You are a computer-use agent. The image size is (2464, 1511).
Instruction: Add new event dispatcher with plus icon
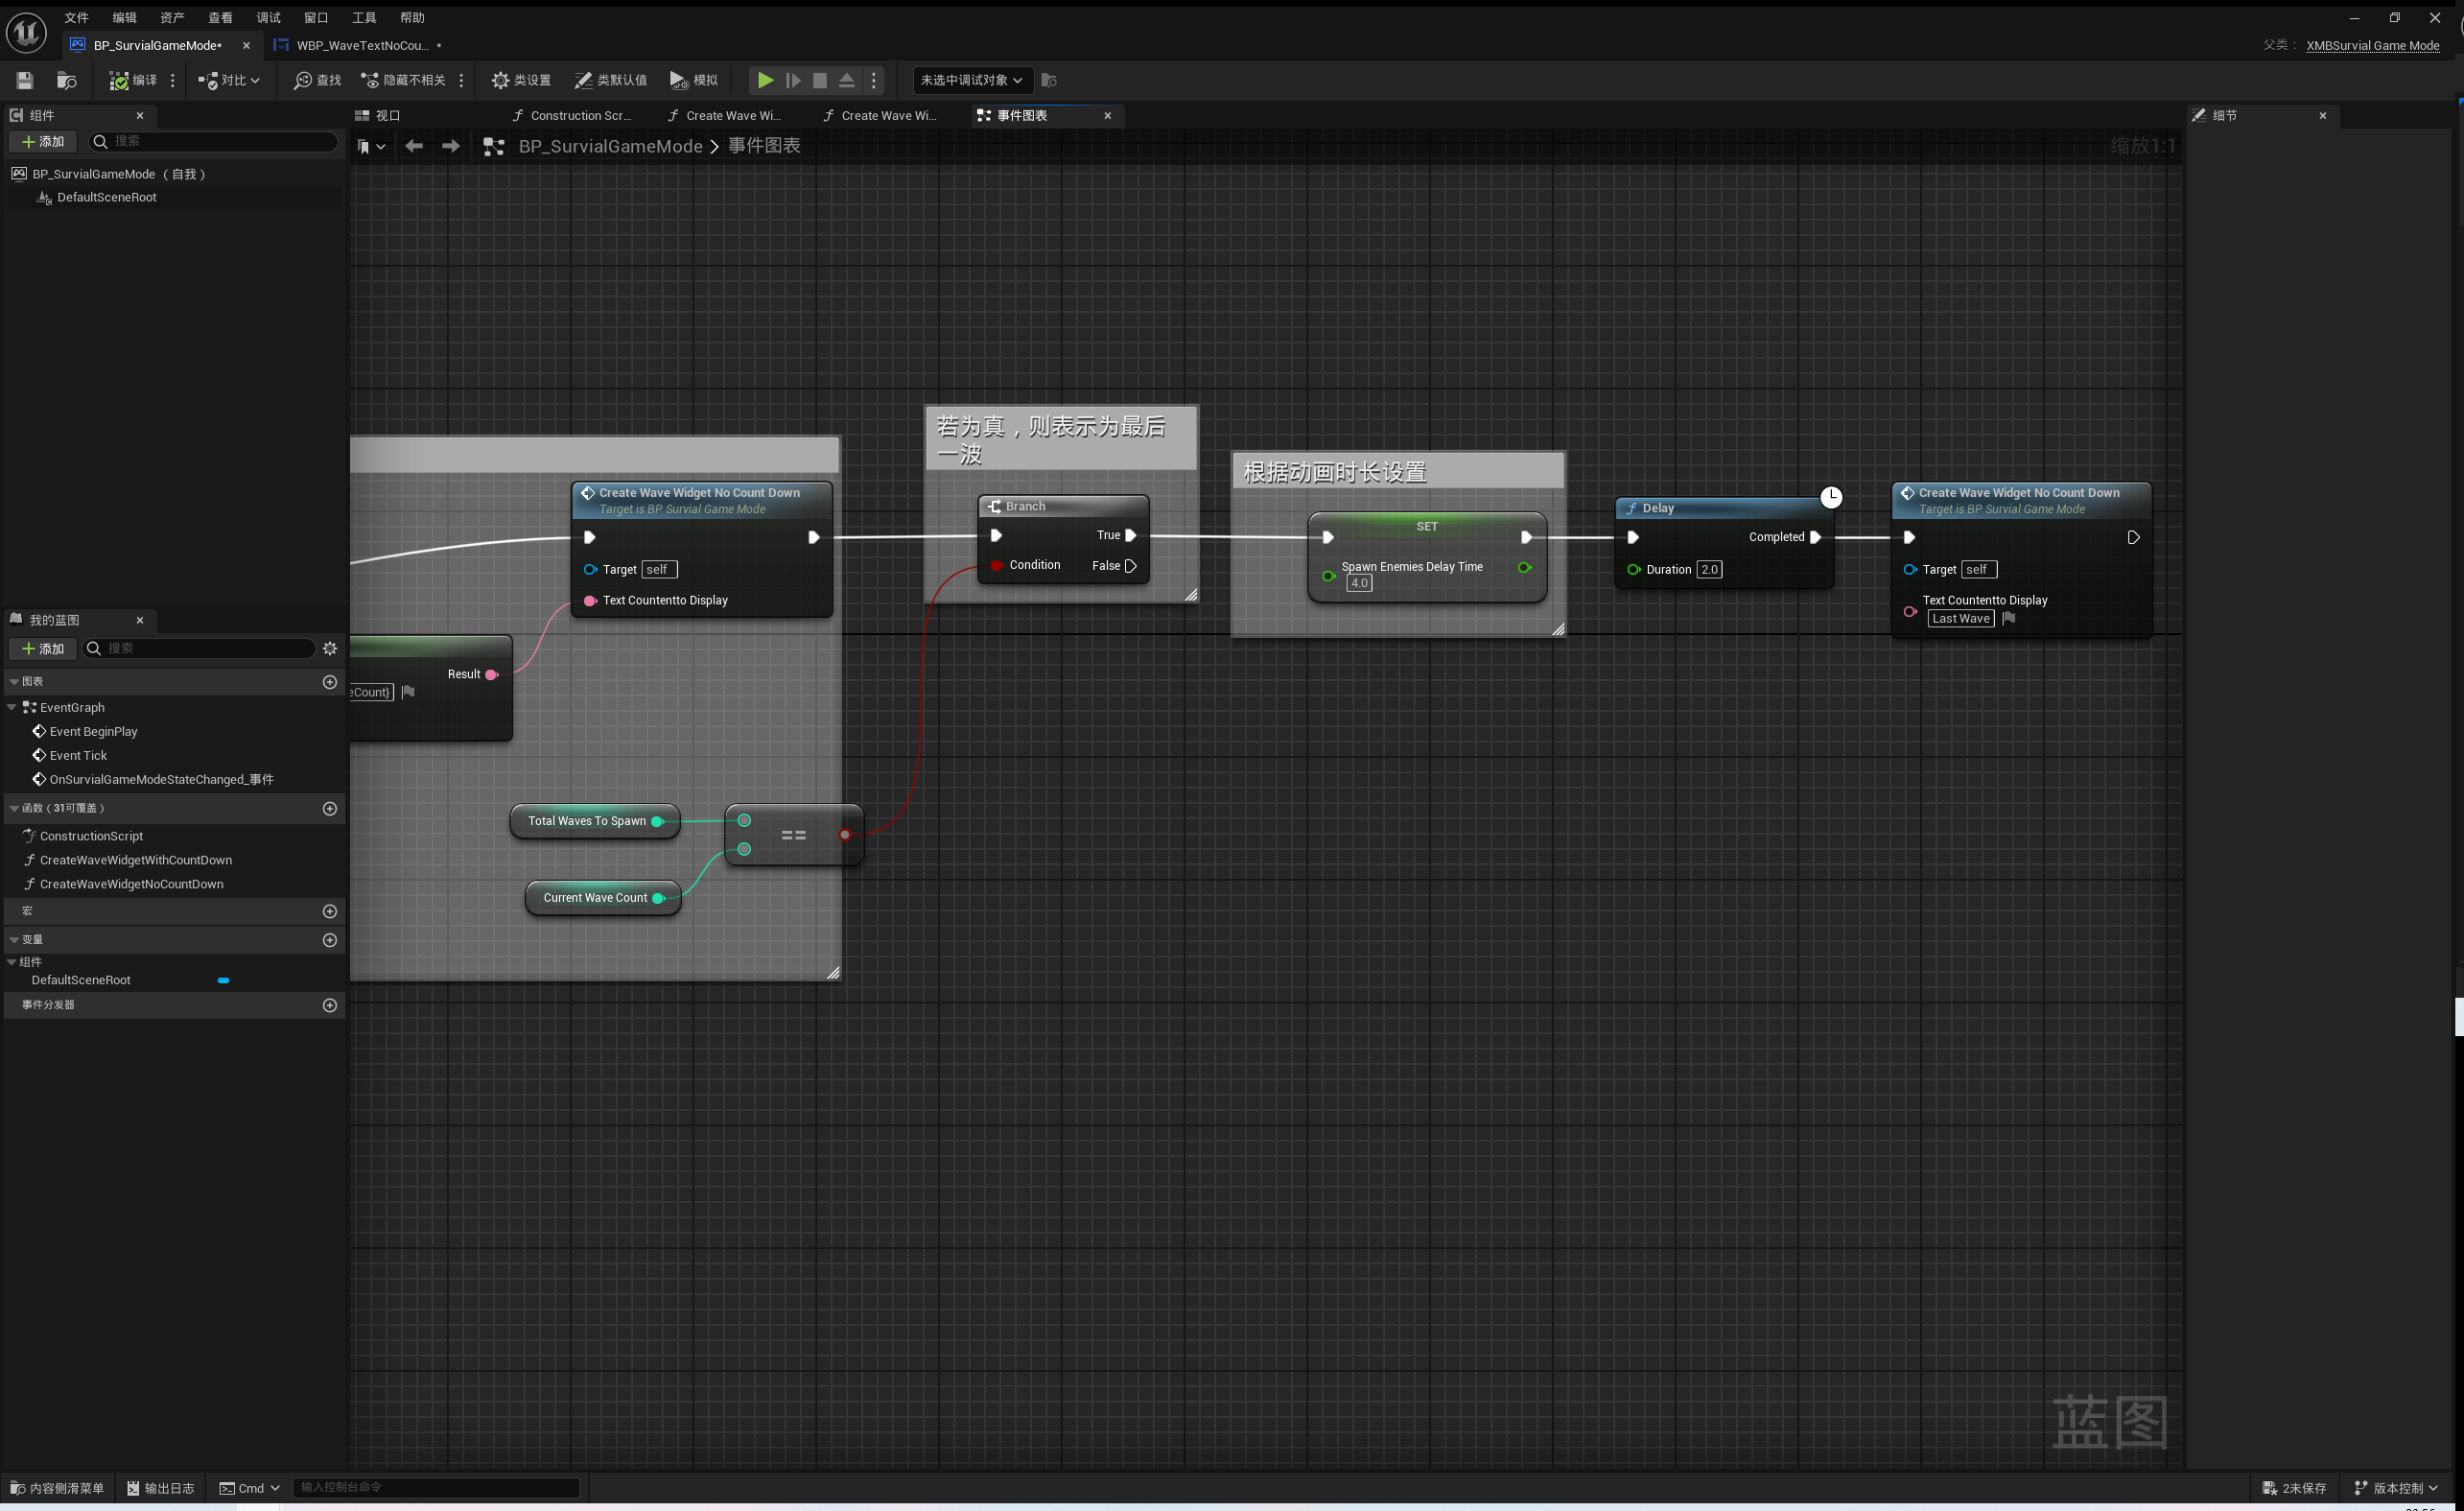coord(330,1005)
